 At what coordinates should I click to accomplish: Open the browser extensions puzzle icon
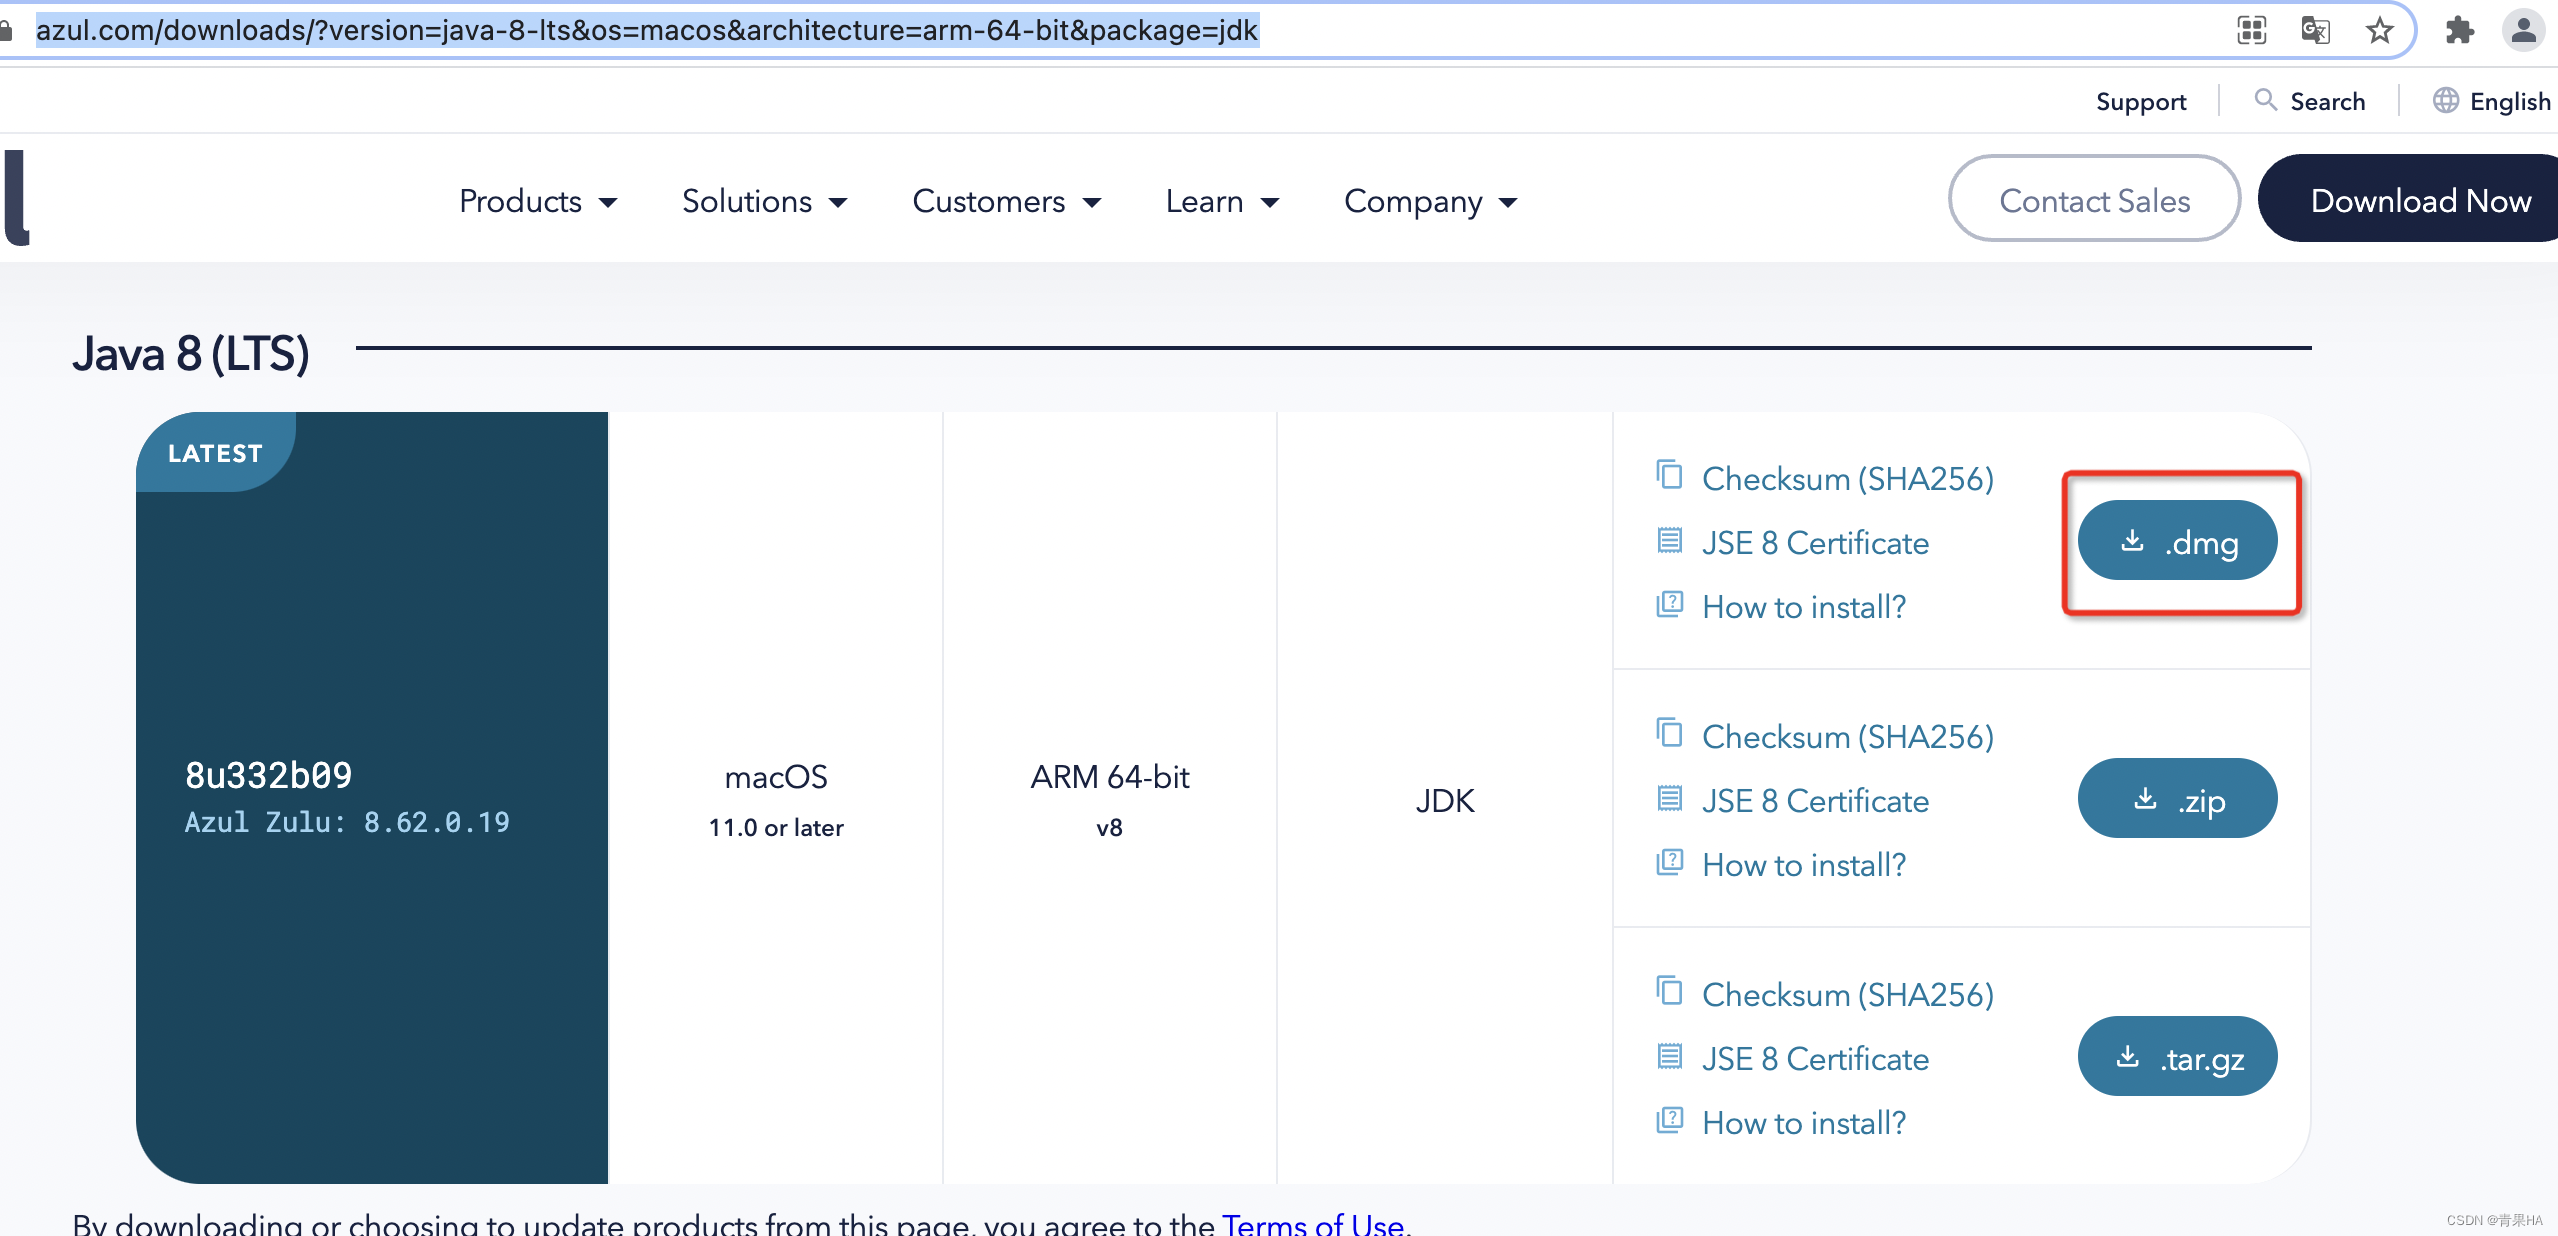pos(2459,31)
